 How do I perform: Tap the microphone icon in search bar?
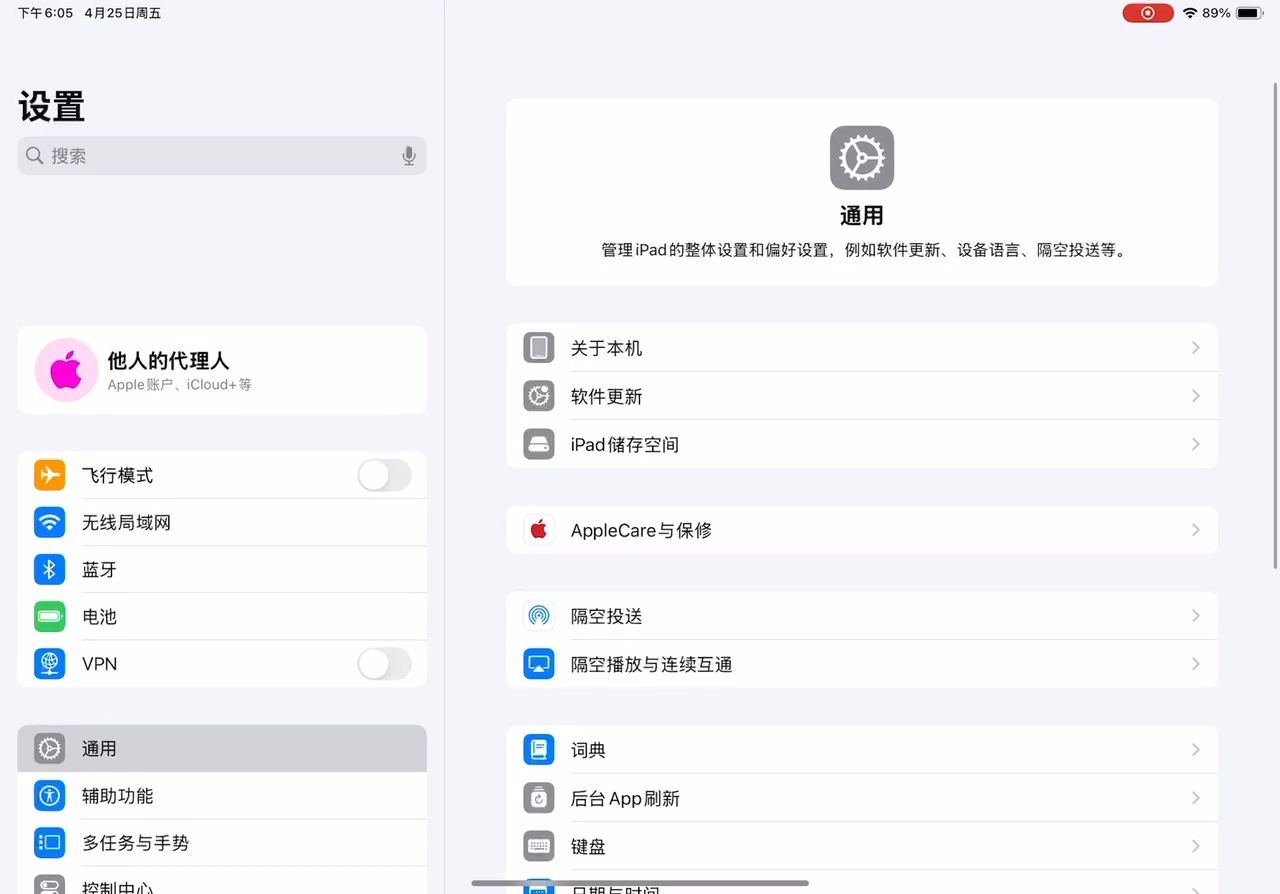pyautogui.click(x=408, y=156)
